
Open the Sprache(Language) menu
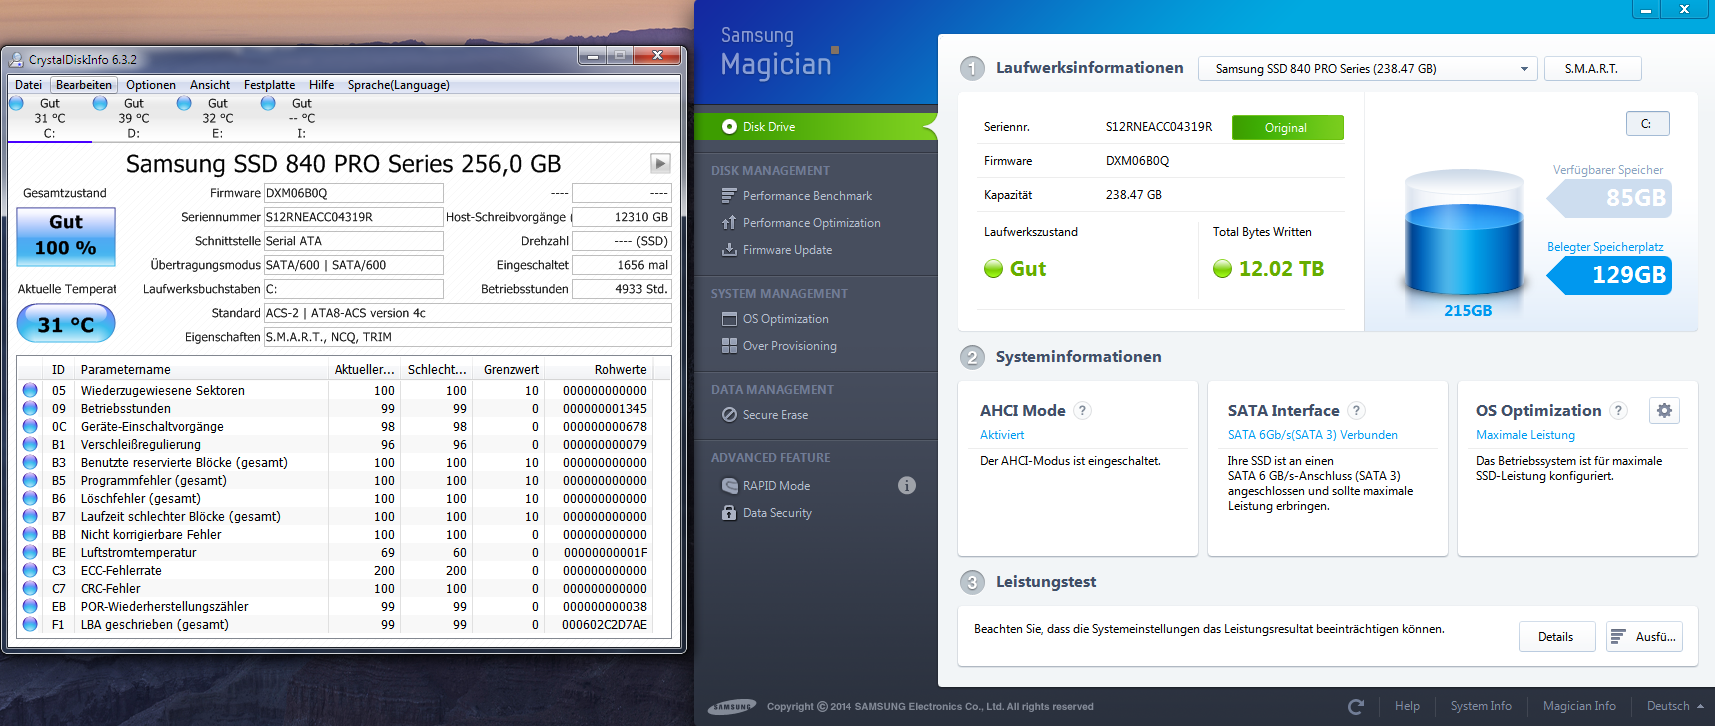click(x=399, y=85)
